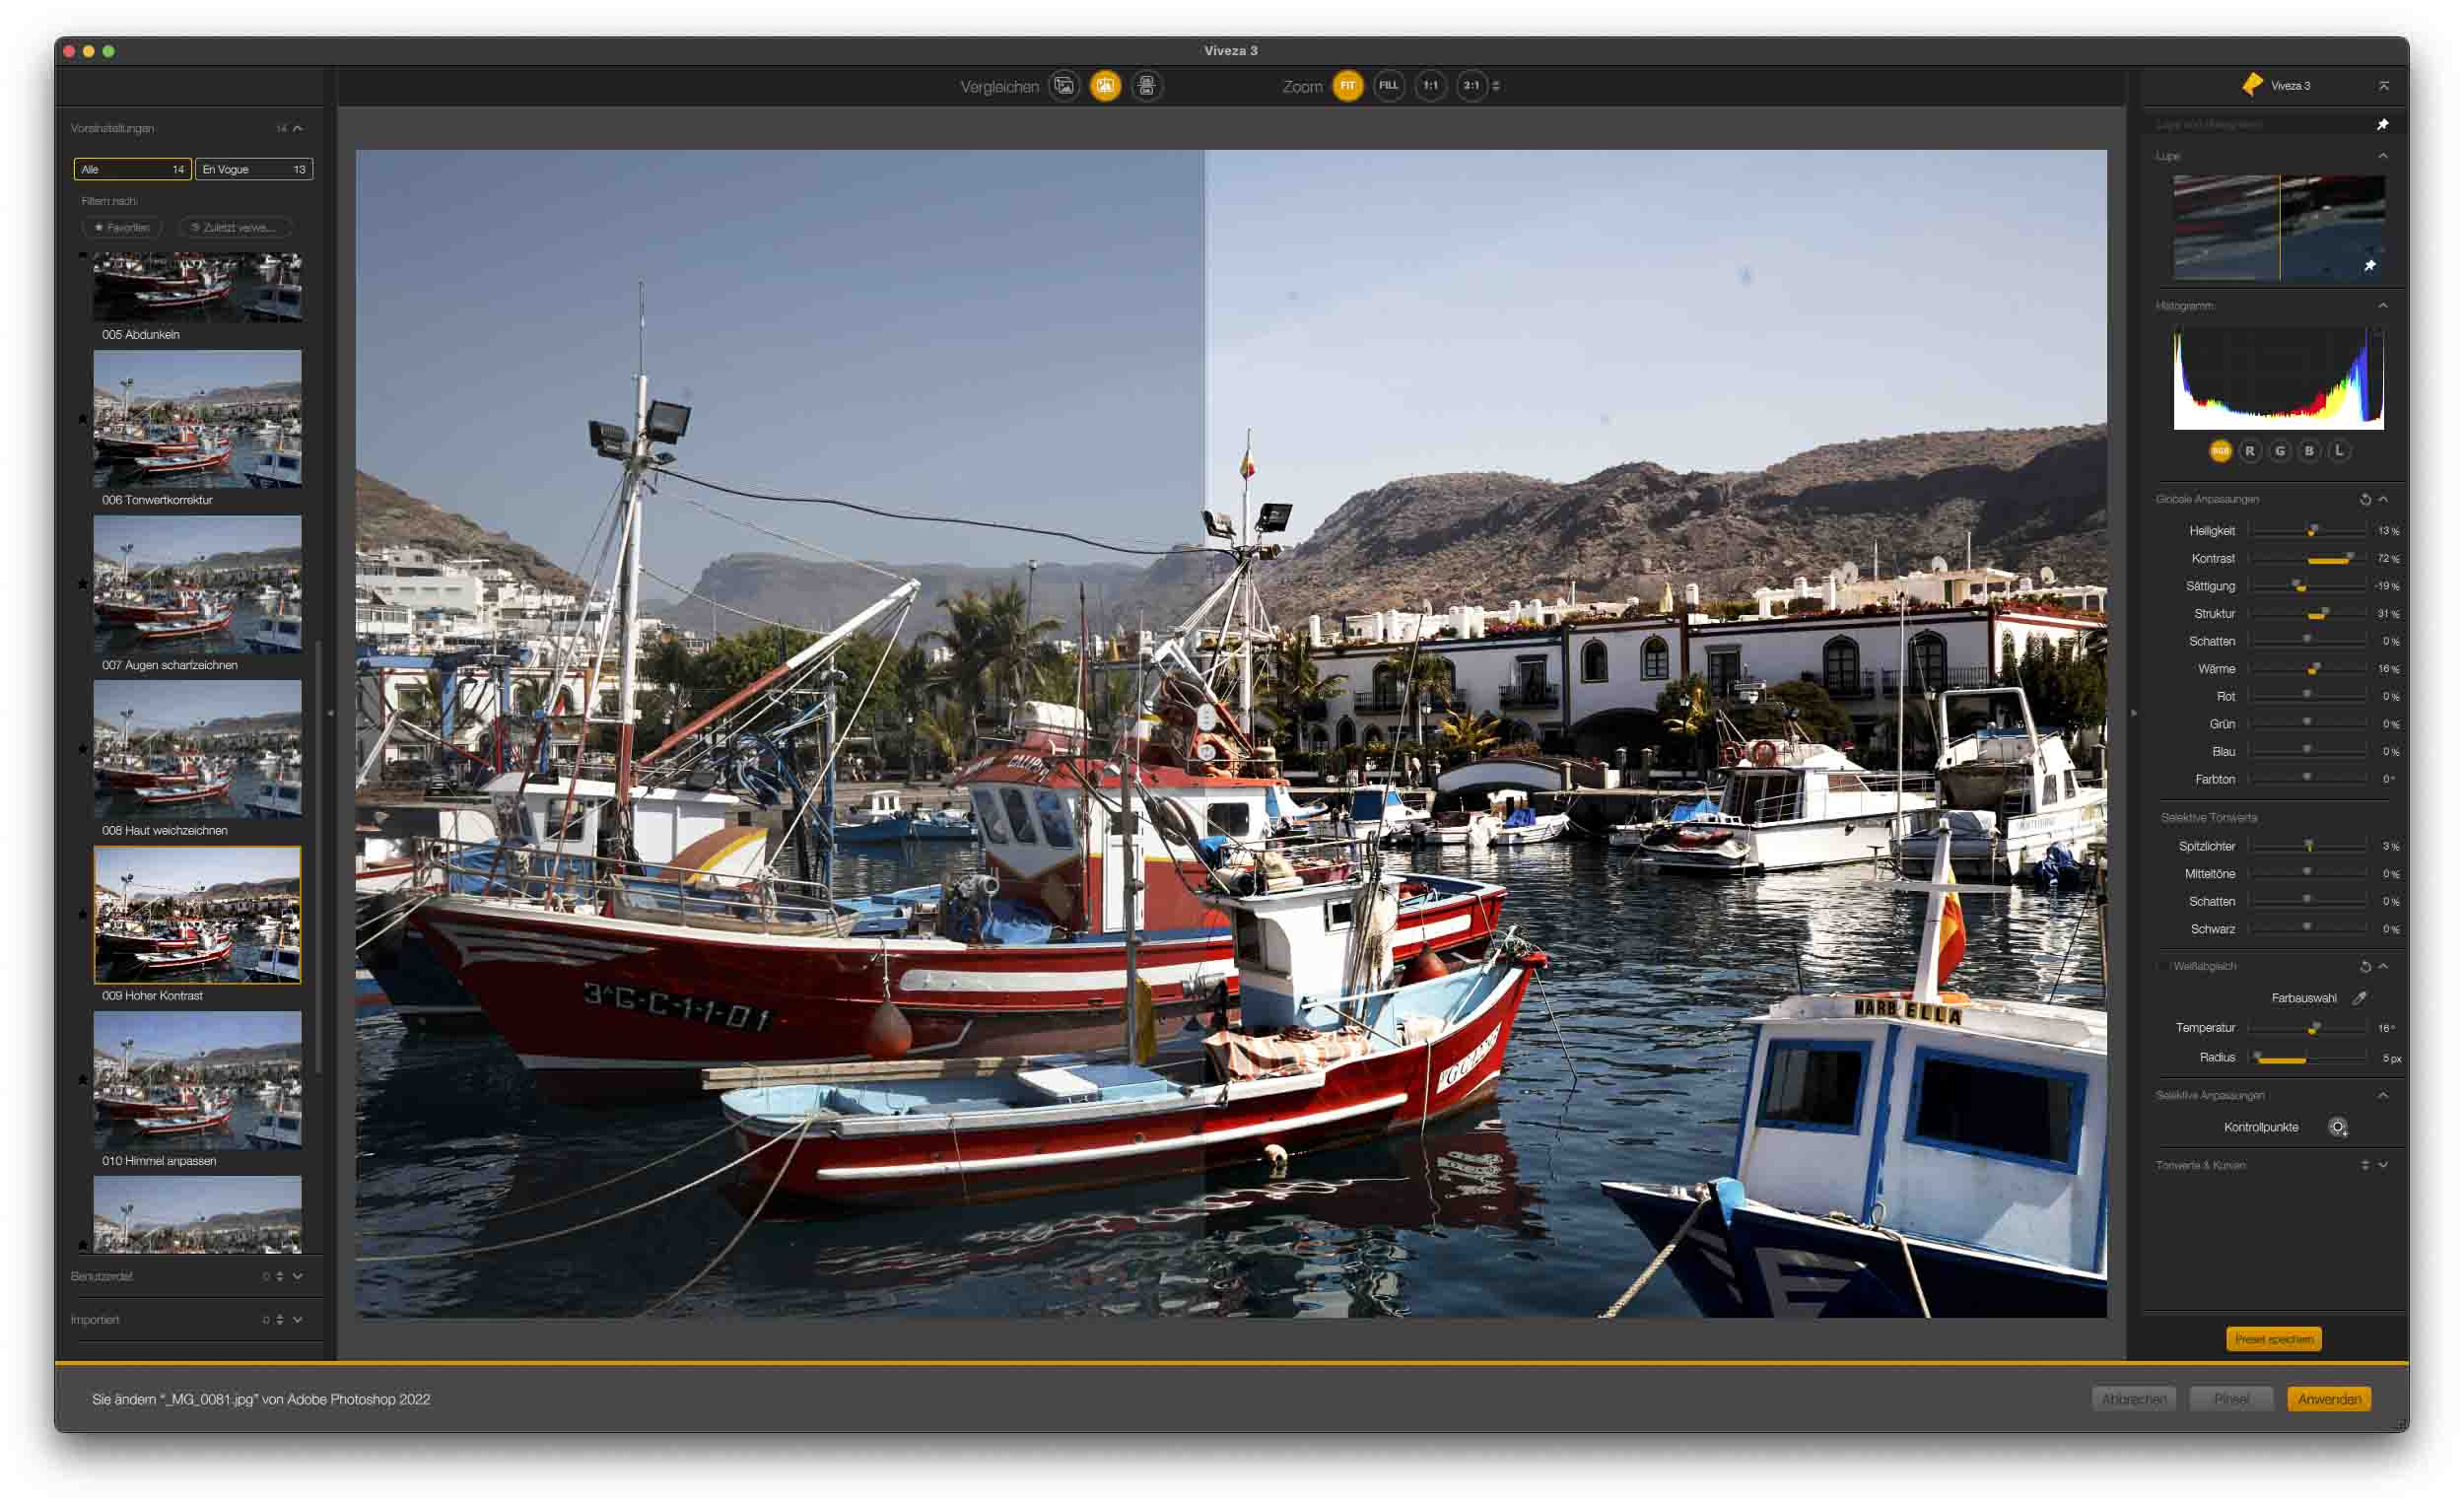
Task: Select the 009 Hoher Kontrast preset thumbnail
Action: [x=197, y=915]
